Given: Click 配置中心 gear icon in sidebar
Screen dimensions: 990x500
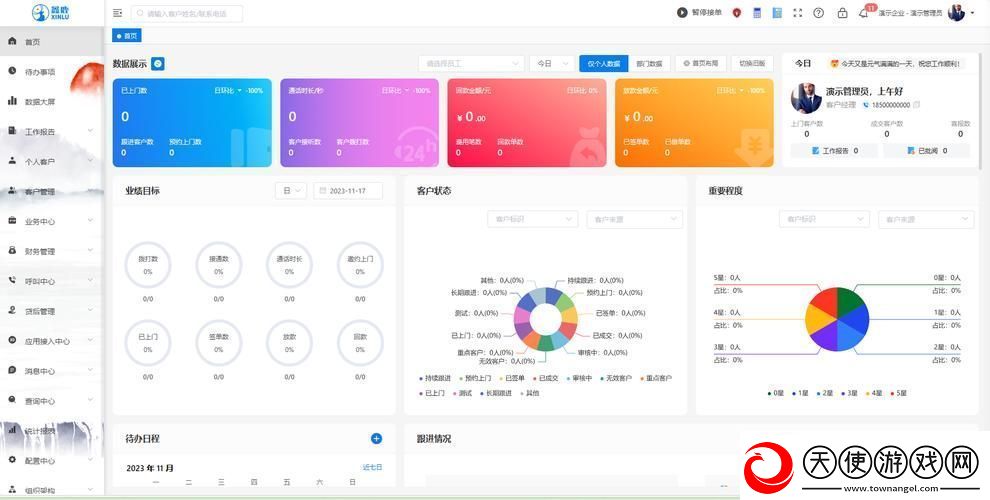Looking at the screenshot, I should pyautogui.click(x=12, y=460).
